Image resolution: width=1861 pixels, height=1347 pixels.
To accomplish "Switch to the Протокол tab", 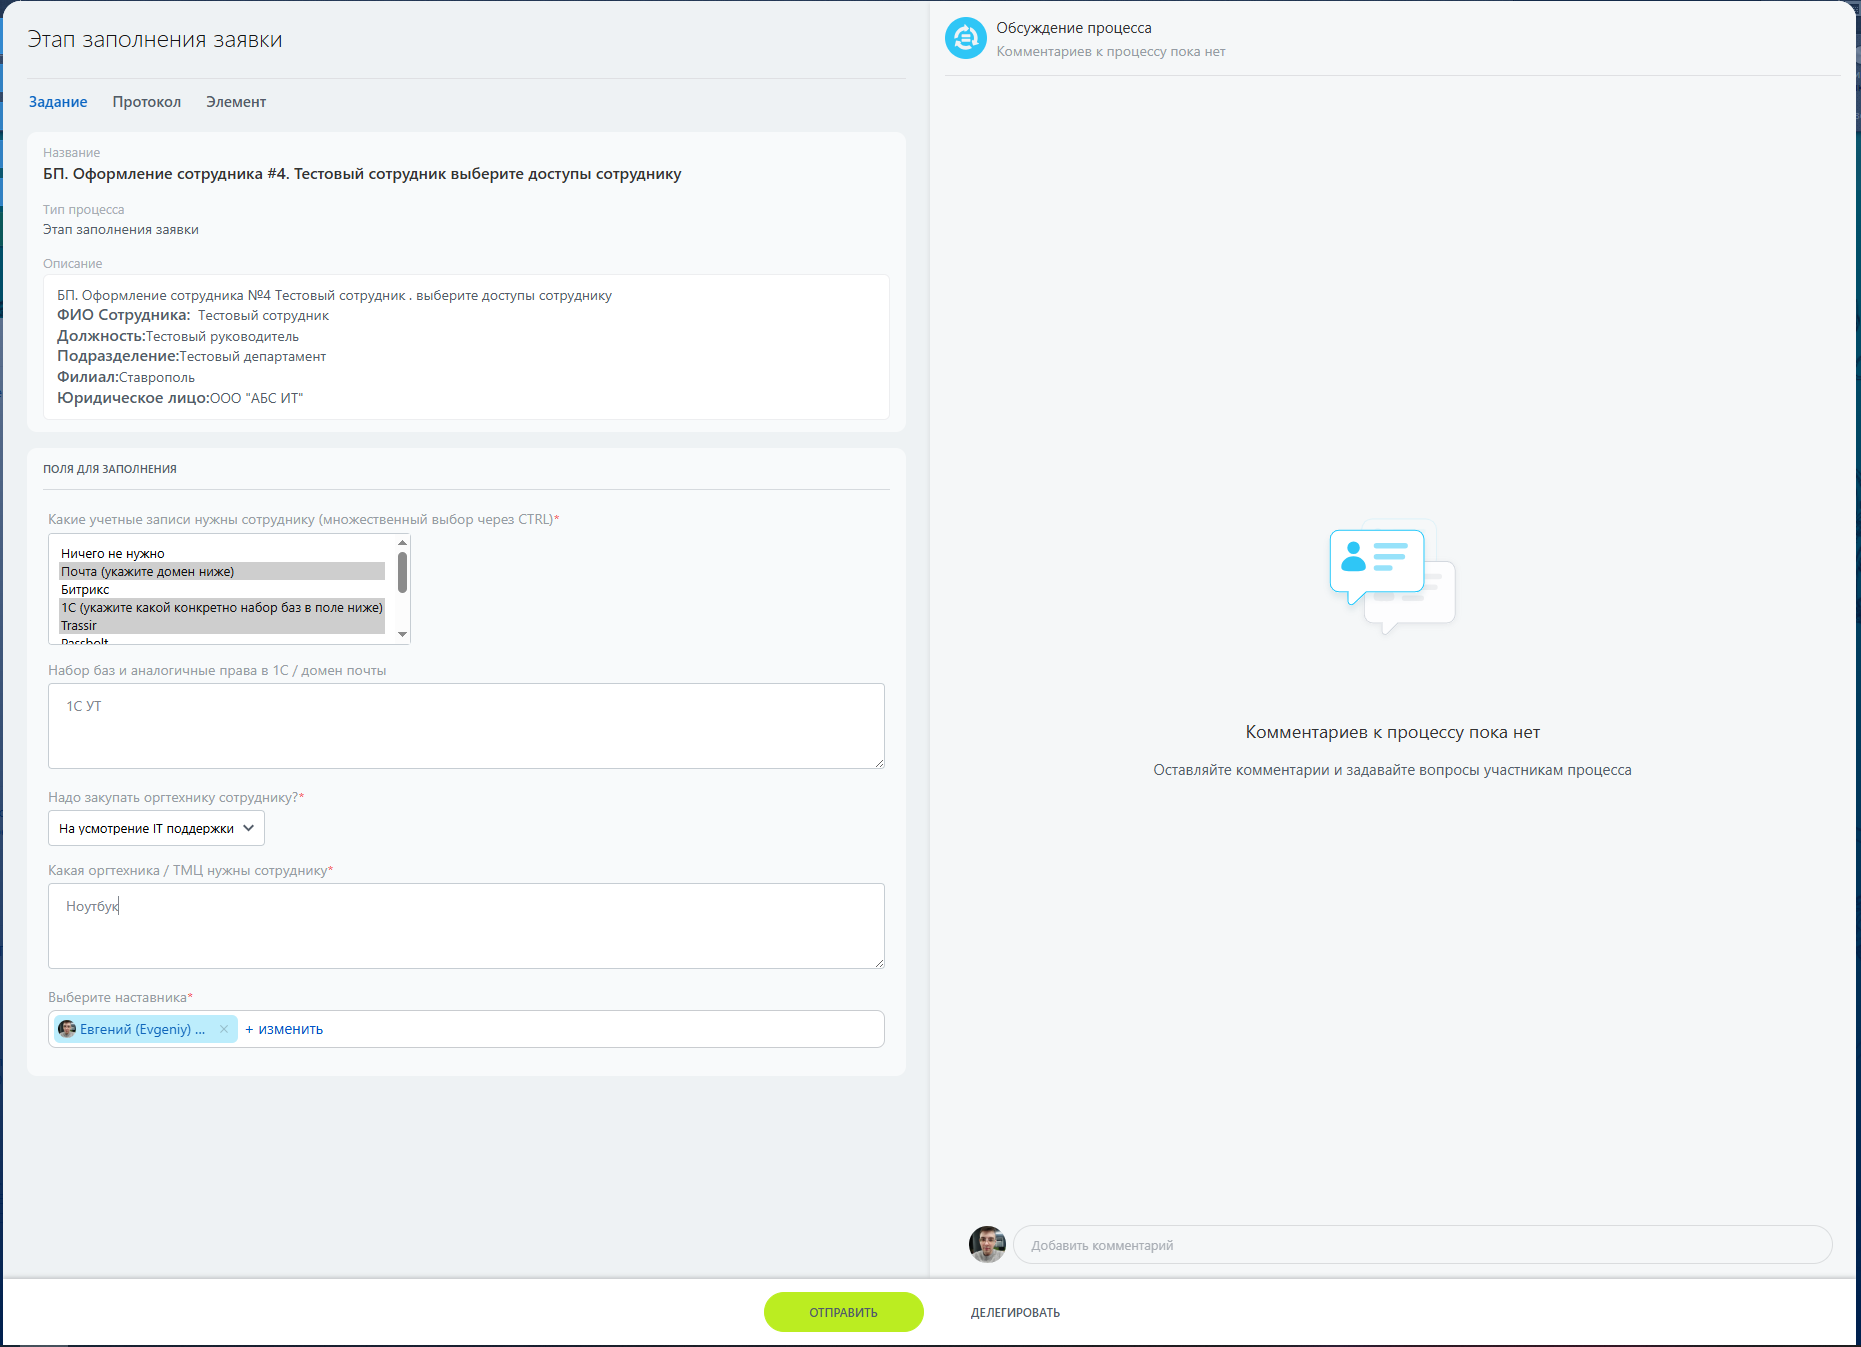I will (x=147, y=102).
